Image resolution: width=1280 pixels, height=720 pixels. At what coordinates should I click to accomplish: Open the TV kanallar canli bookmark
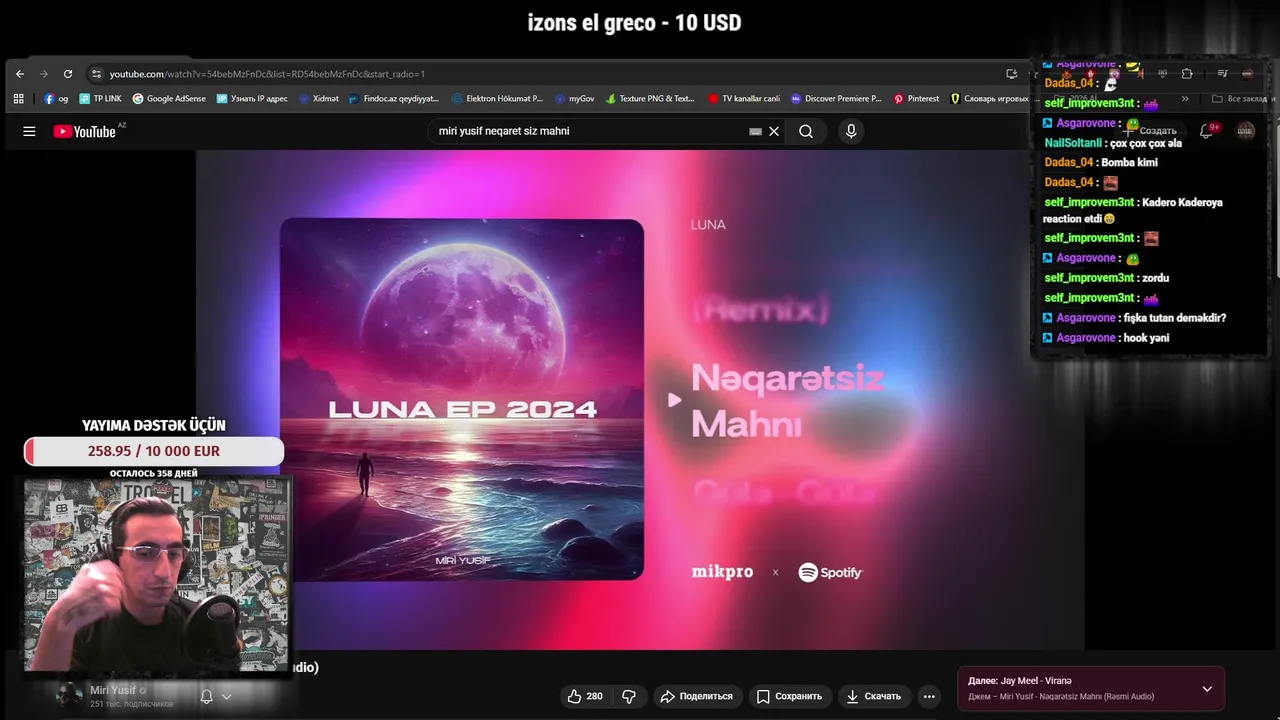744,99
